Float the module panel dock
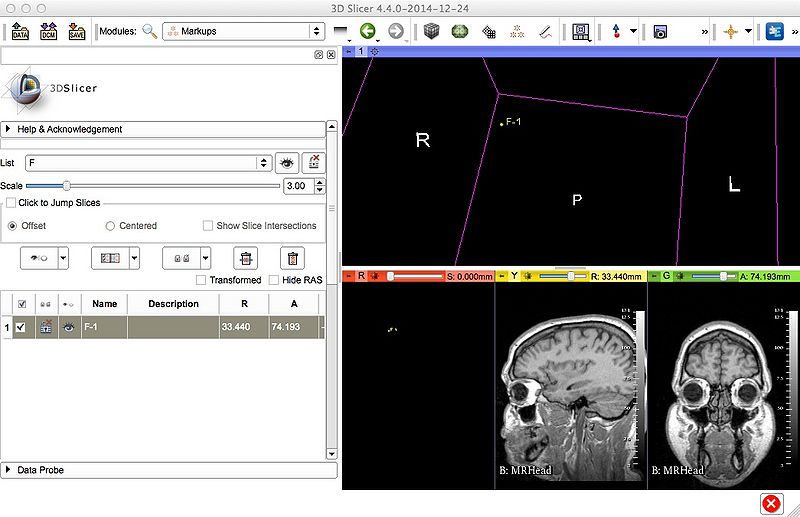 (318, 55)
